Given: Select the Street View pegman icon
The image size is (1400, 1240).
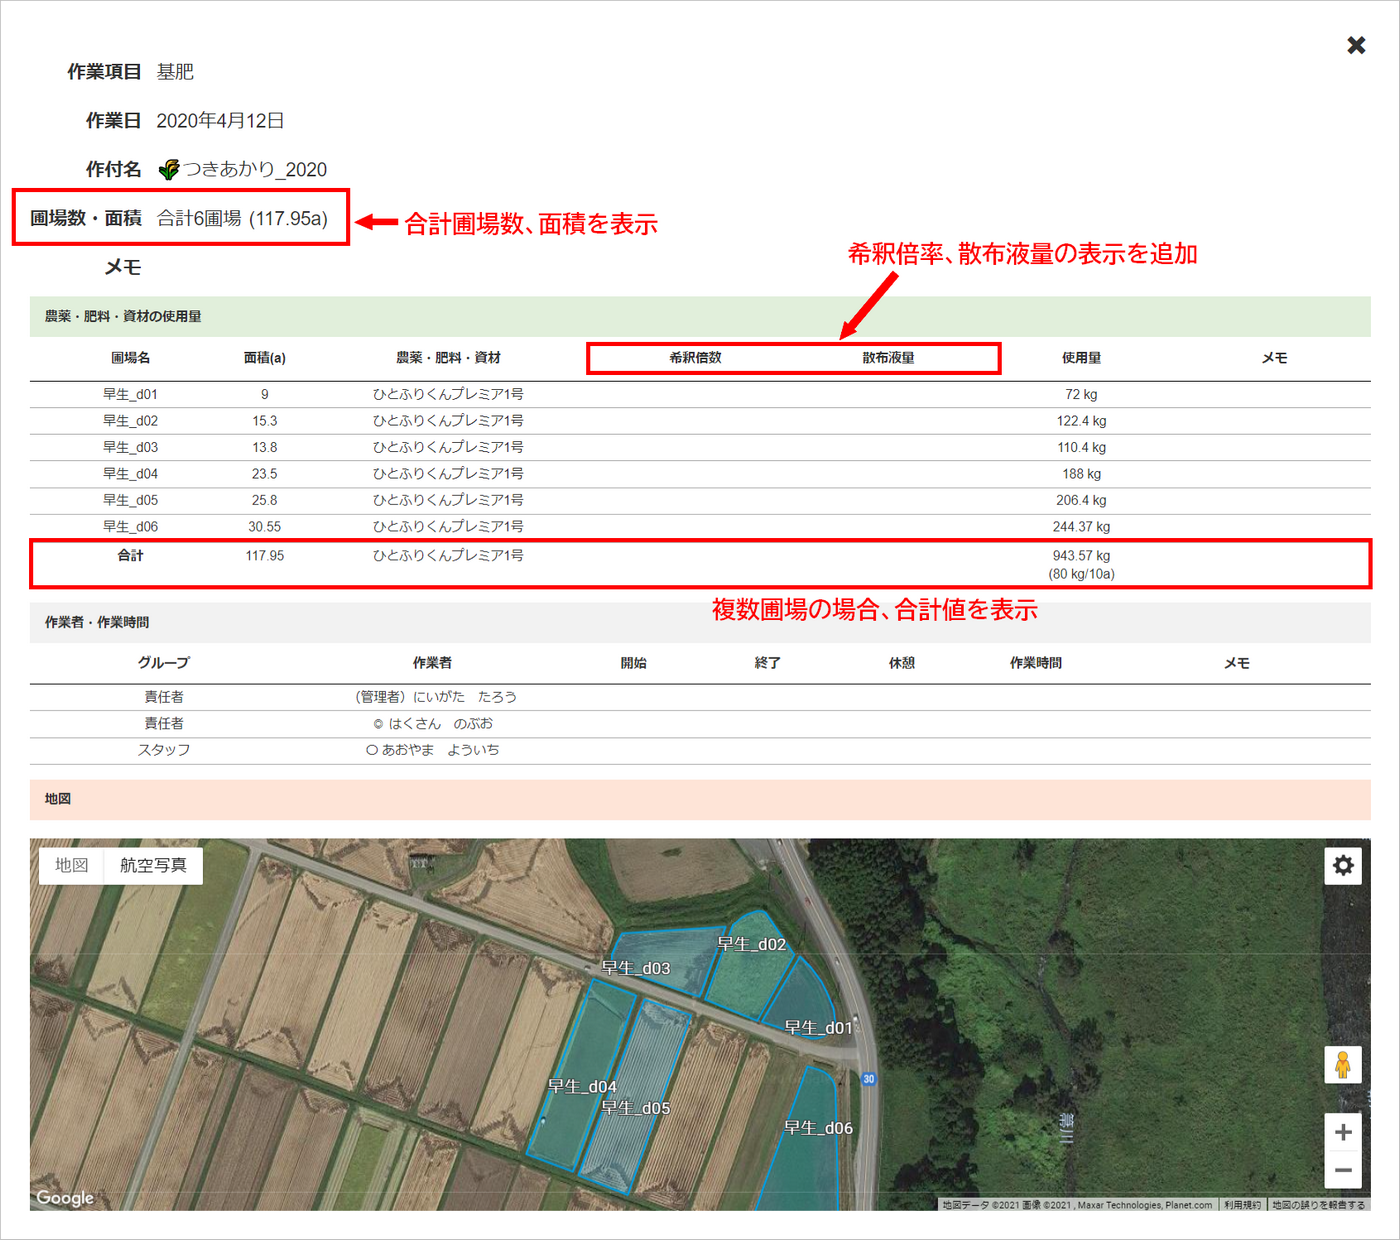Looking at the screenshot, I should coord(1343,1064).
